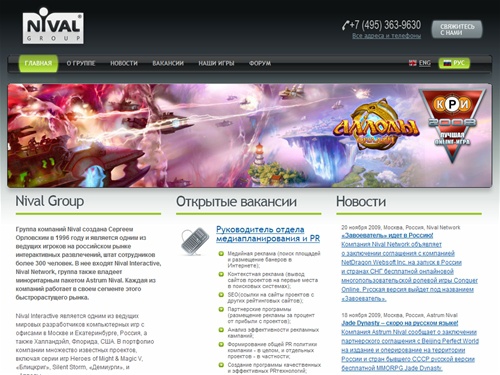Click the SEO bullet item
This screenshot has width=500, height=375.
coord(271,298)
